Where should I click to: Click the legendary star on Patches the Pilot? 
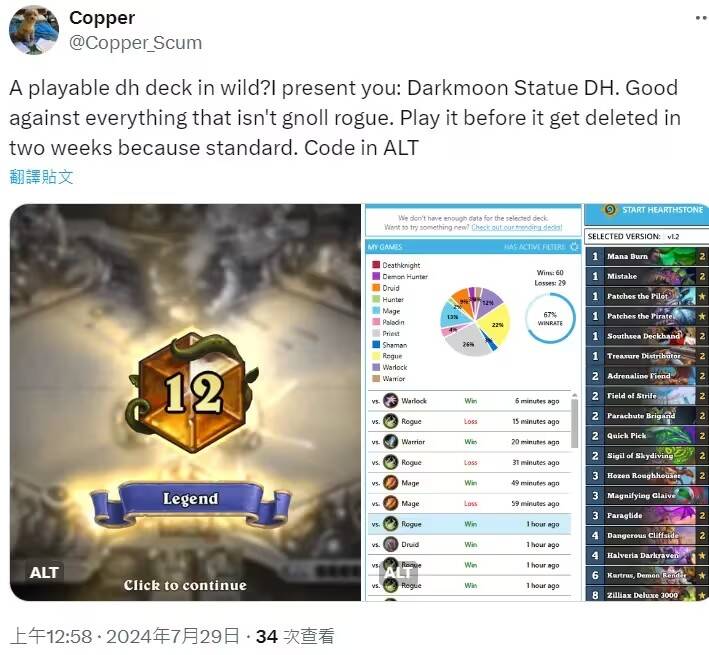(x=702, y=296)
